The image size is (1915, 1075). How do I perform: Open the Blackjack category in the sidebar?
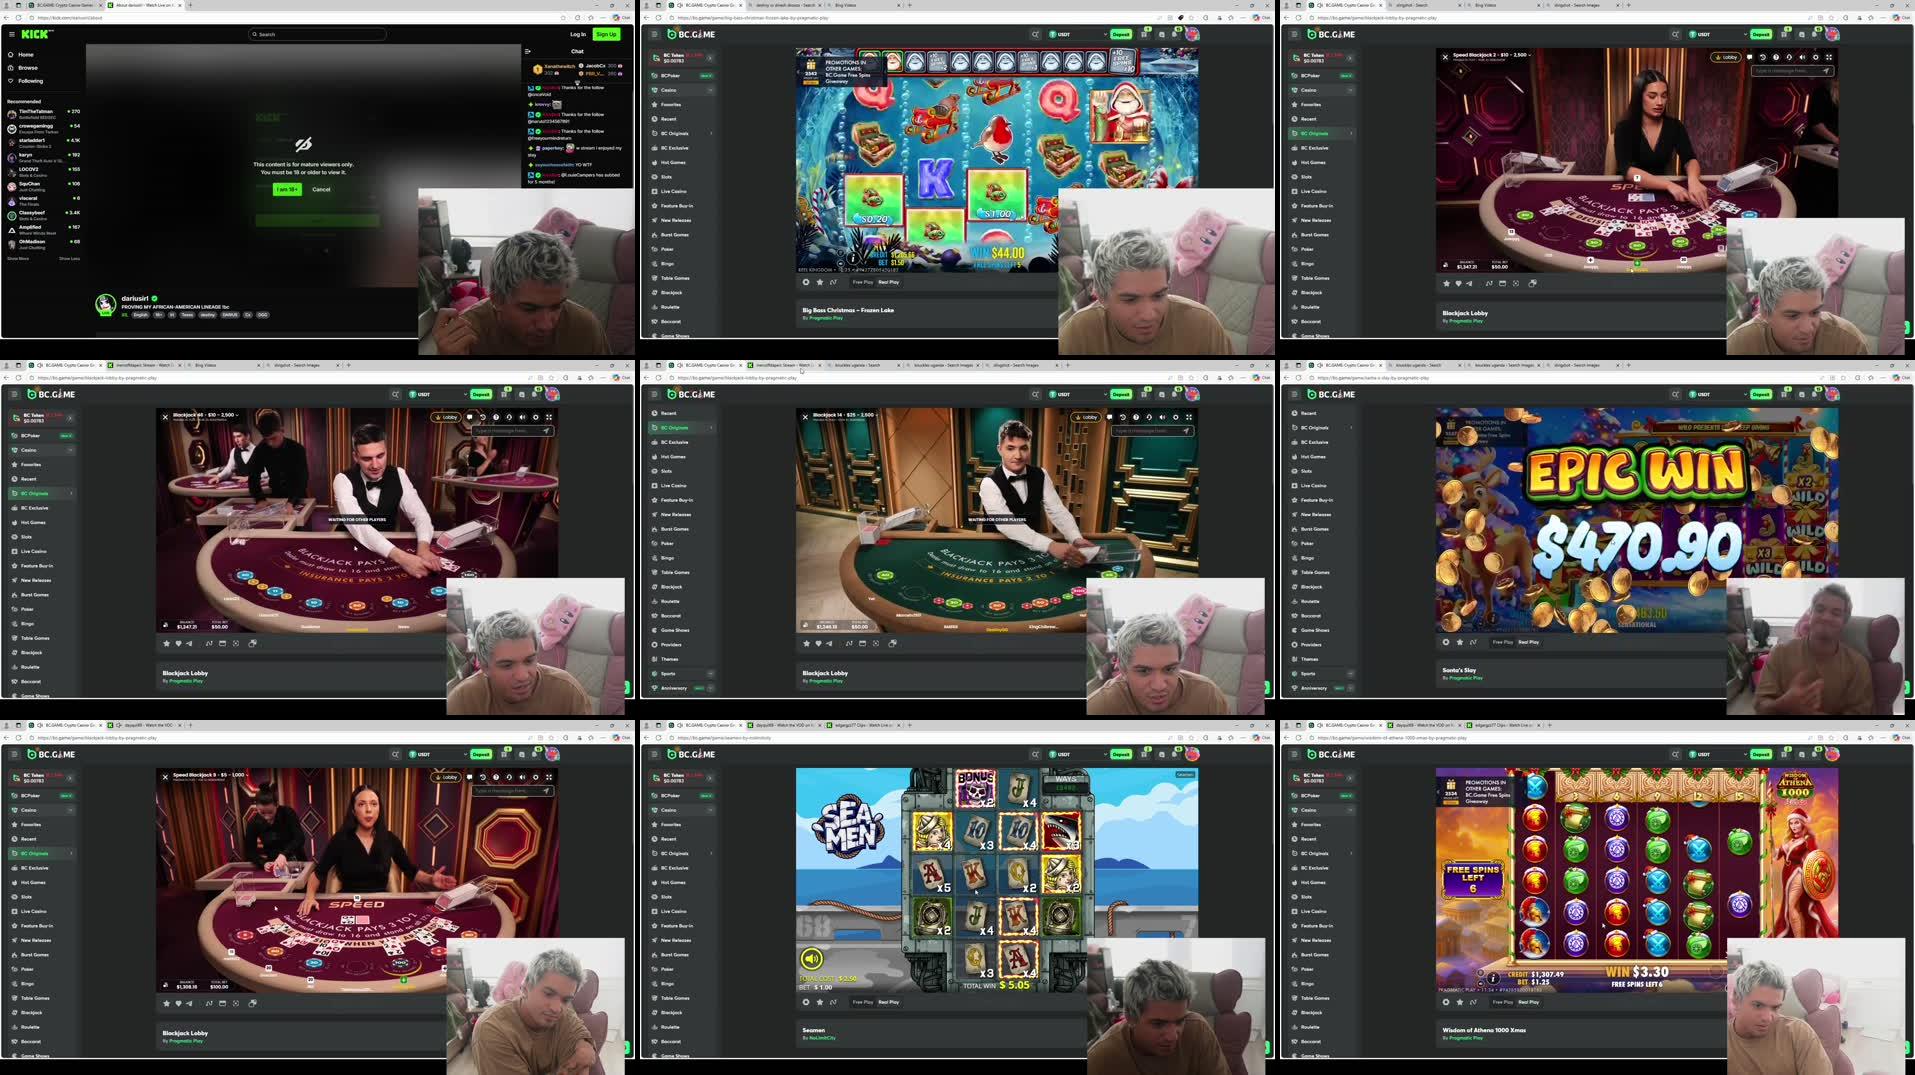[673, 292]
